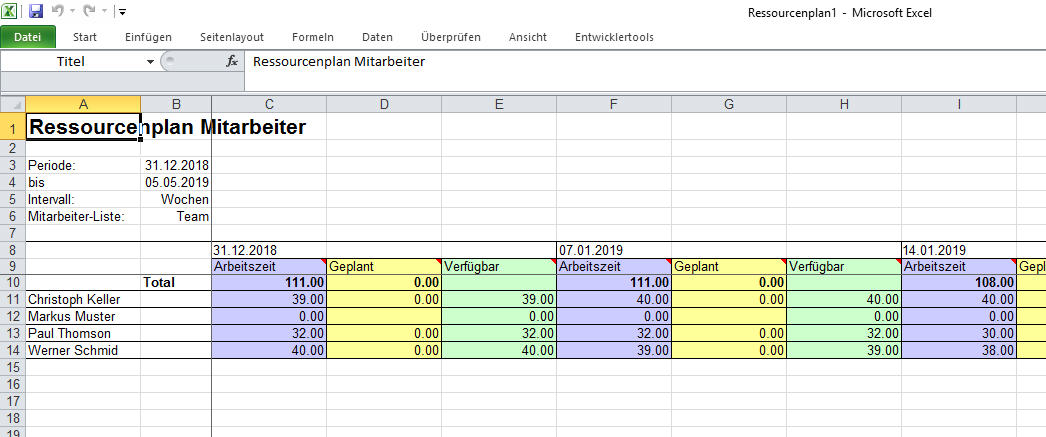1046x437 pixels.
Task: Switch to the Formeln ribbon tab
Action: click(x=313, y=37)
